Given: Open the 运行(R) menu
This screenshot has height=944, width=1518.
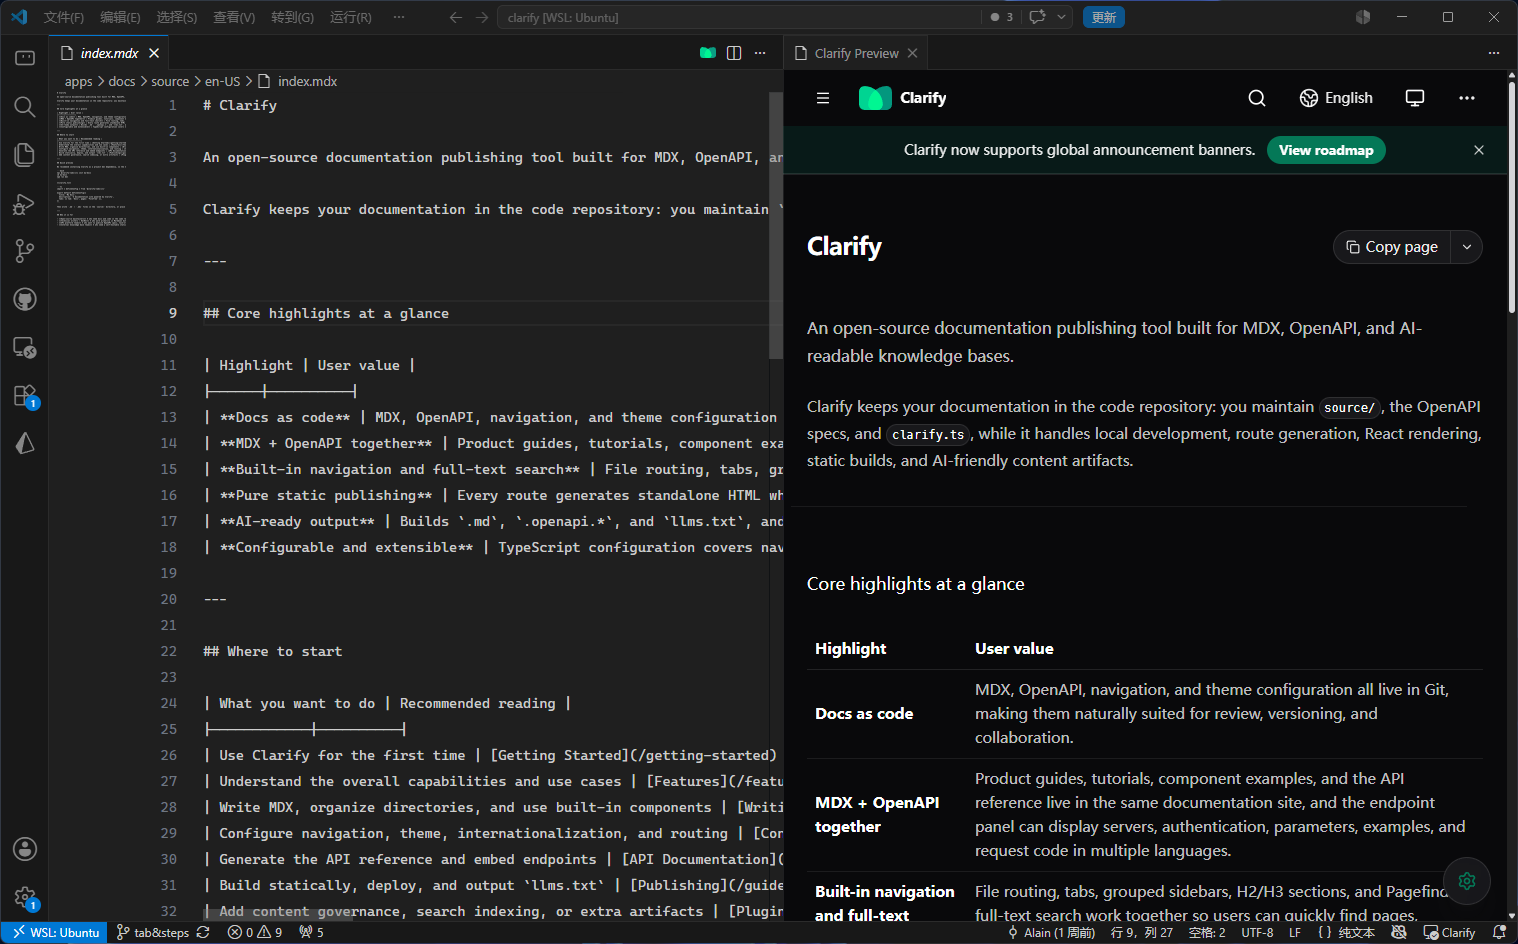Looking at the screenshot, I should pyautogui.click(x=351, y=17).
